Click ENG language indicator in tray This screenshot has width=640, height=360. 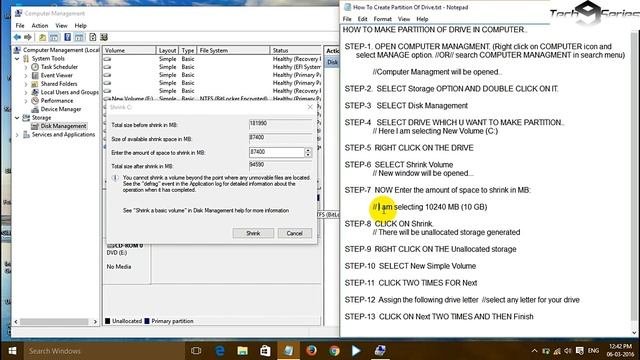(x=593, y=351)
